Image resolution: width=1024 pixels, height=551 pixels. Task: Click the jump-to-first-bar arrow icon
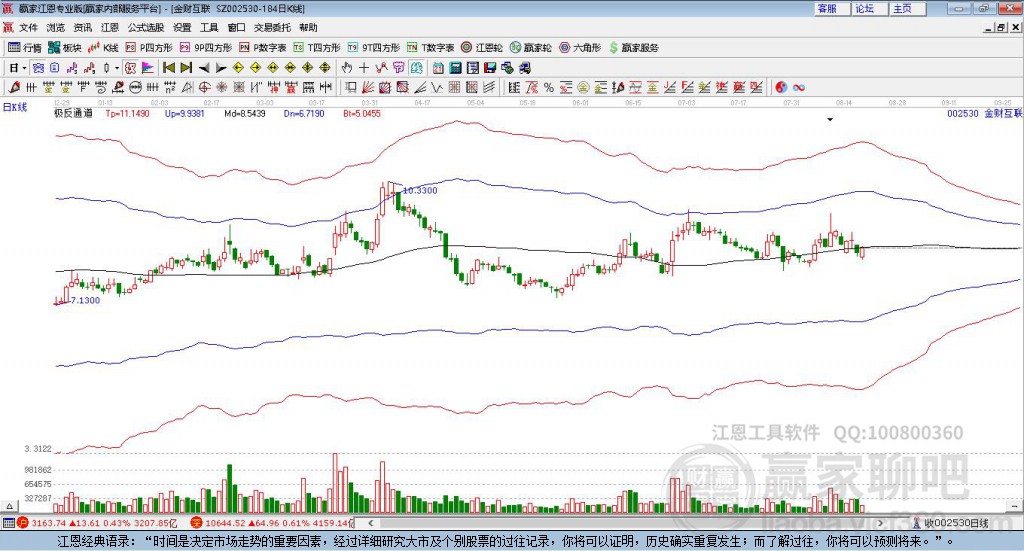click(168, 68)
